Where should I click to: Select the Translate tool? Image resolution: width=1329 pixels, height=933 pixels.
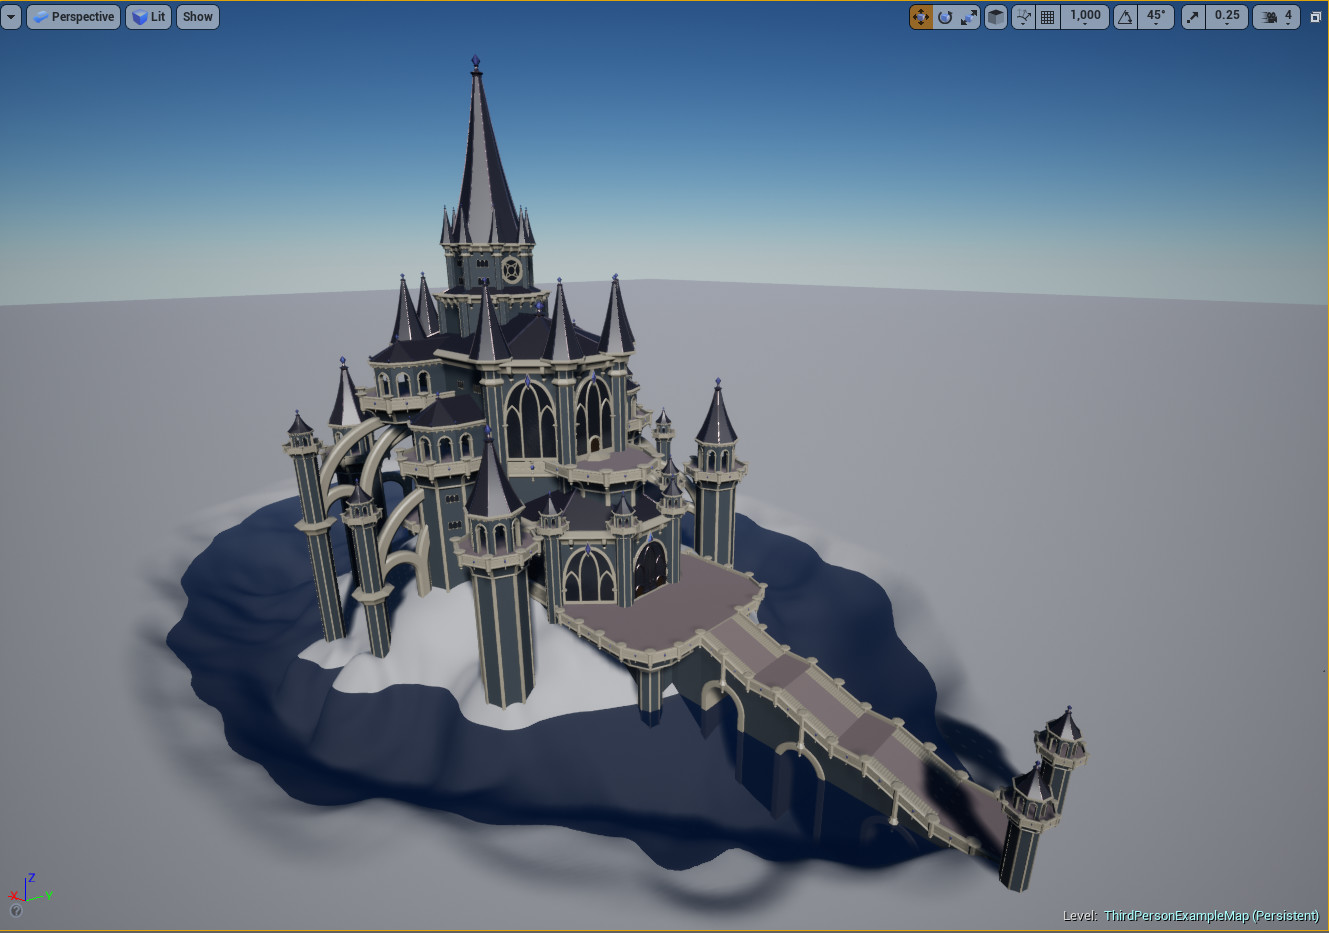click(920, 16)
